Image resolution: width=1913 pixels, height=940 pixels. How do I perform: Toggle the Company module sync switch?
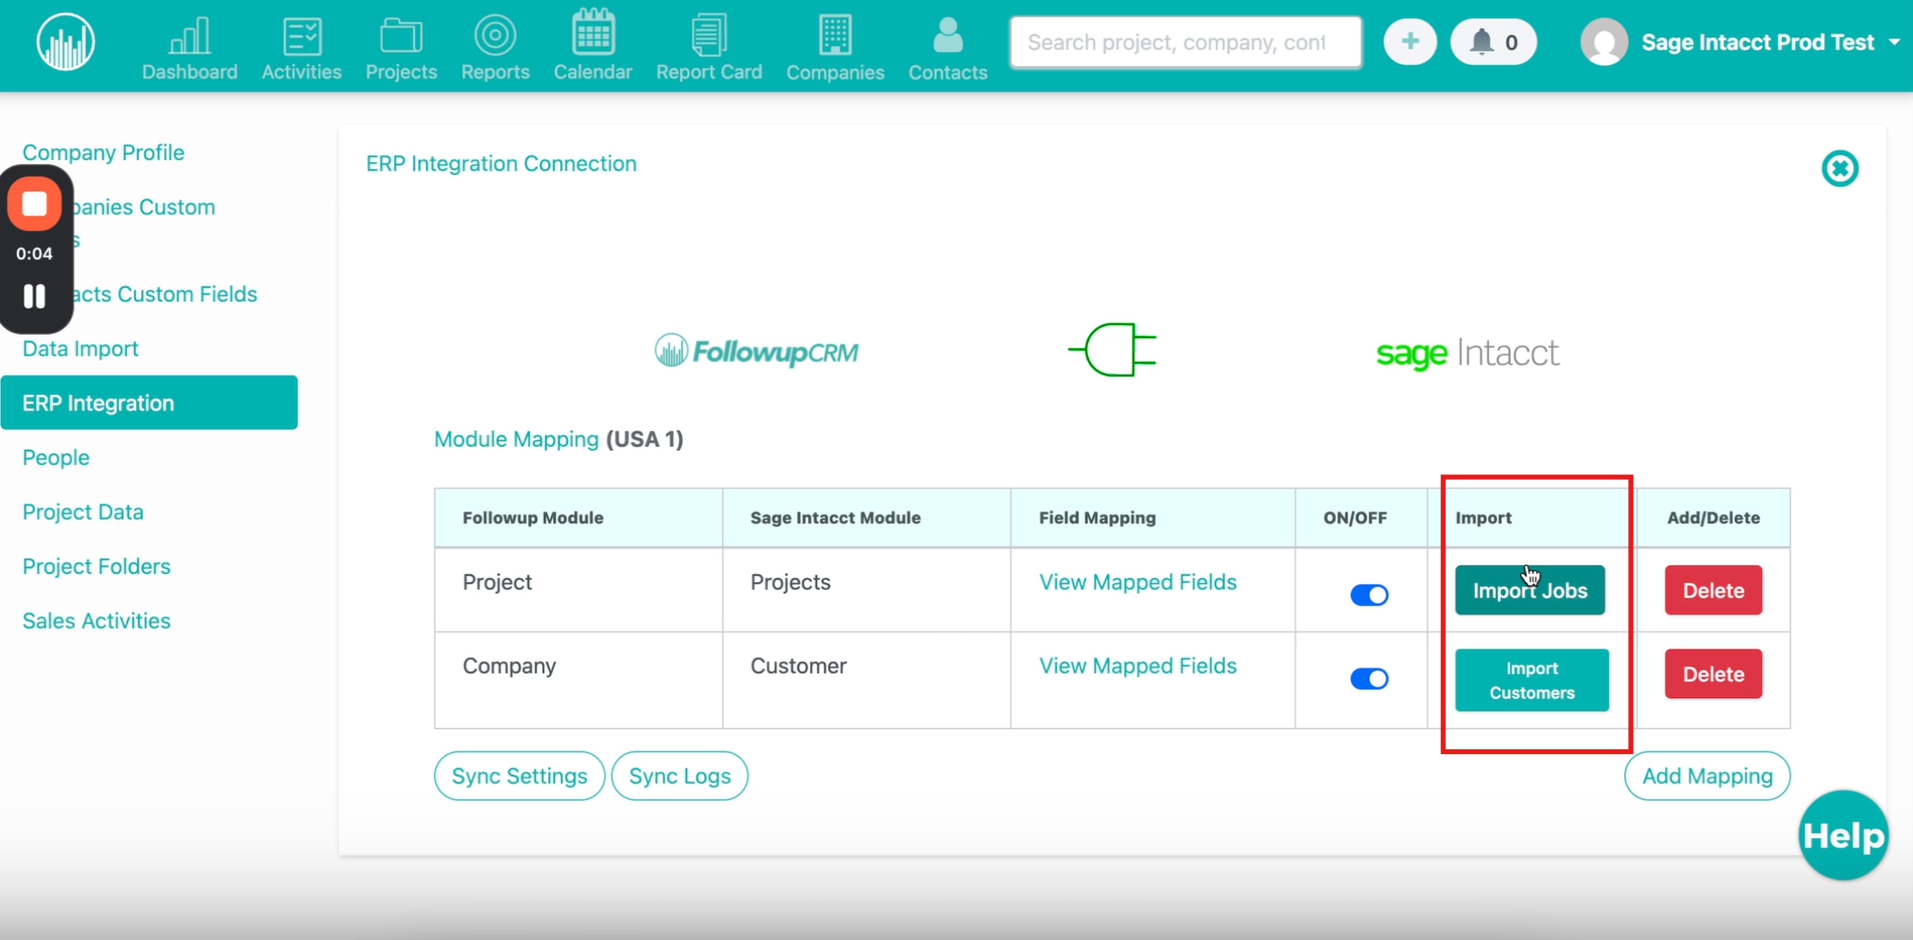(1368, 679)
